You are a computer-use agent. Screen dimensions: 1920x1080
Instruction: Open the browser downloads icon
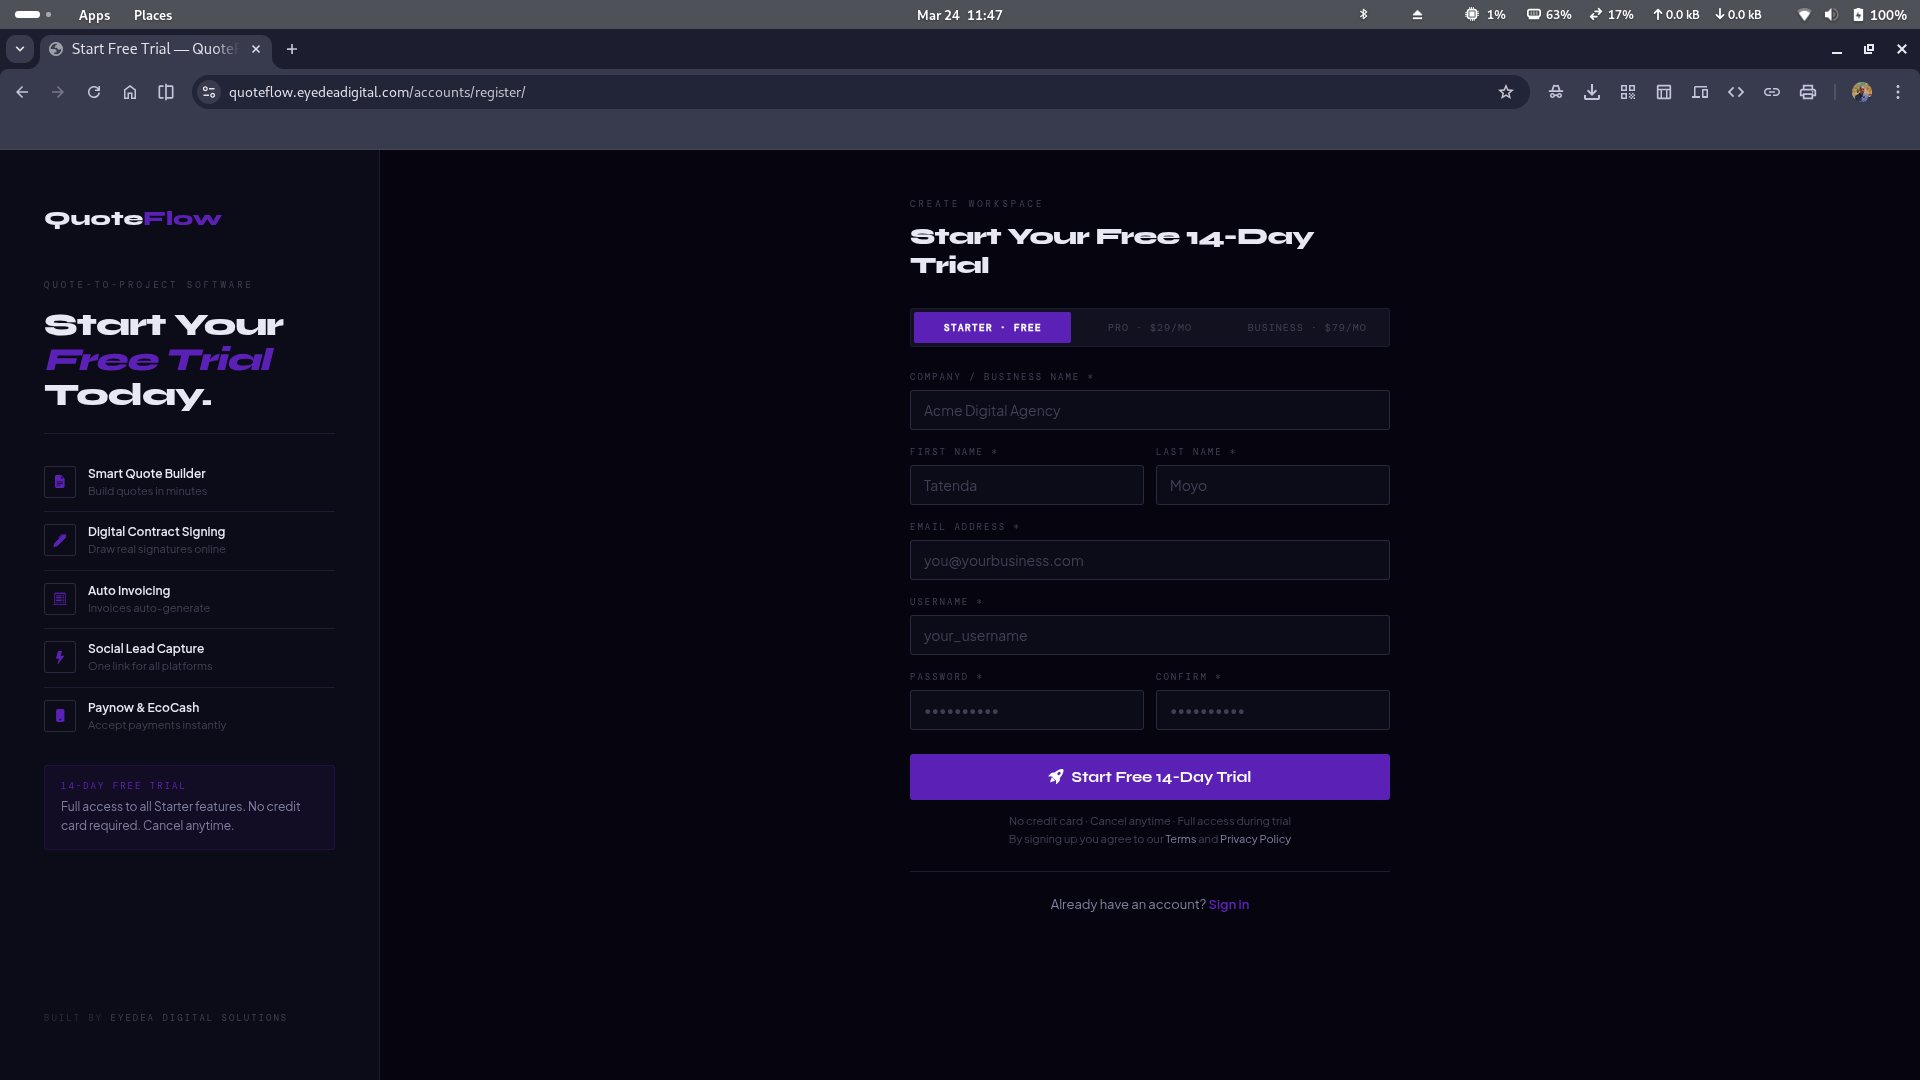click(x=1592, y=92)
